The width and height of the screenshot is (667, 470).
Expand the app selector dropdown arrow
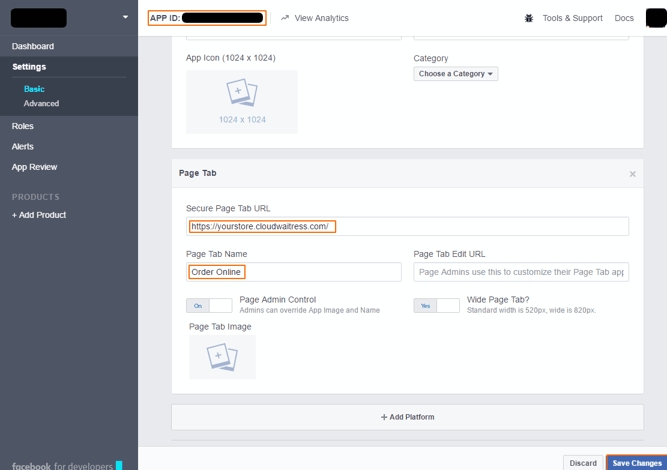125,17
